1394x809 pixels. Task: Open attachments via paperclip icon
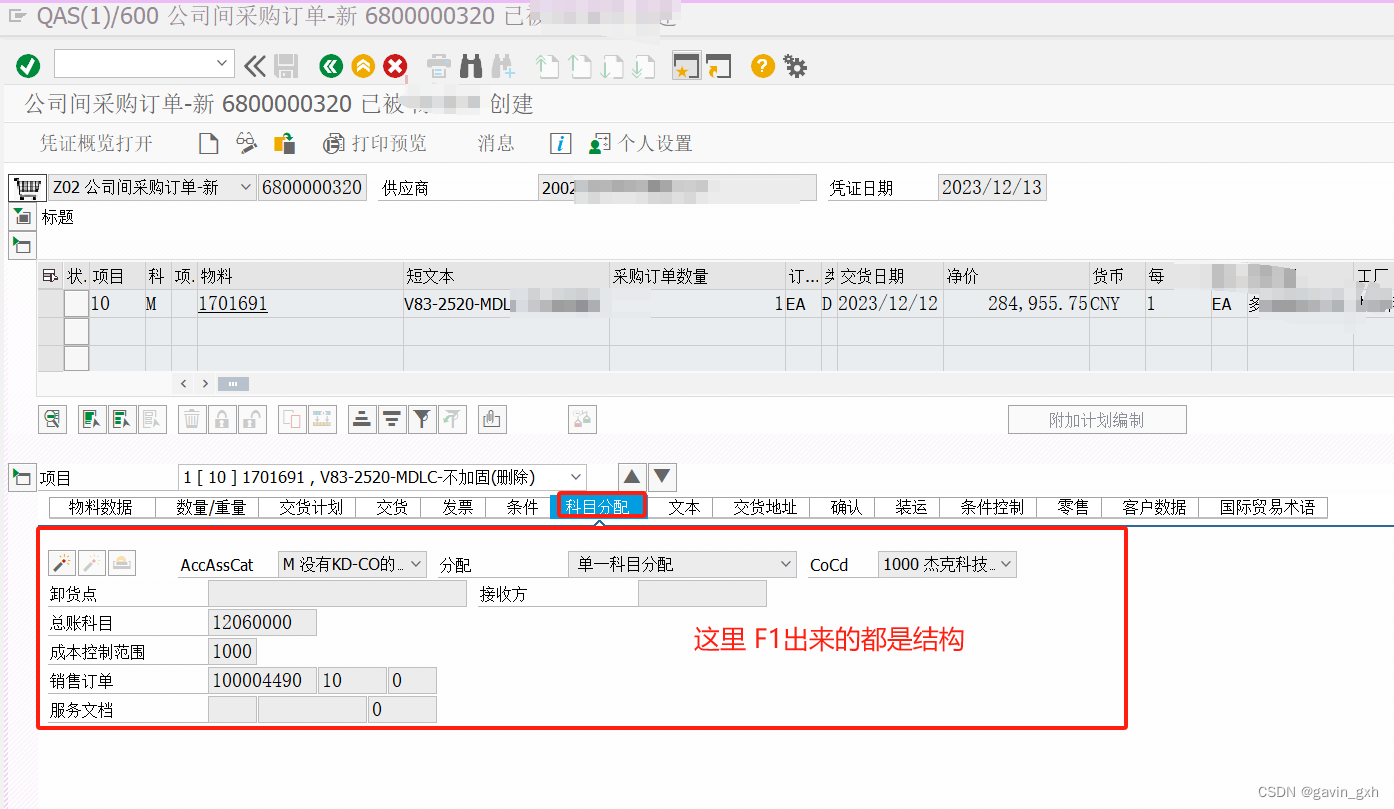(491, 419)
